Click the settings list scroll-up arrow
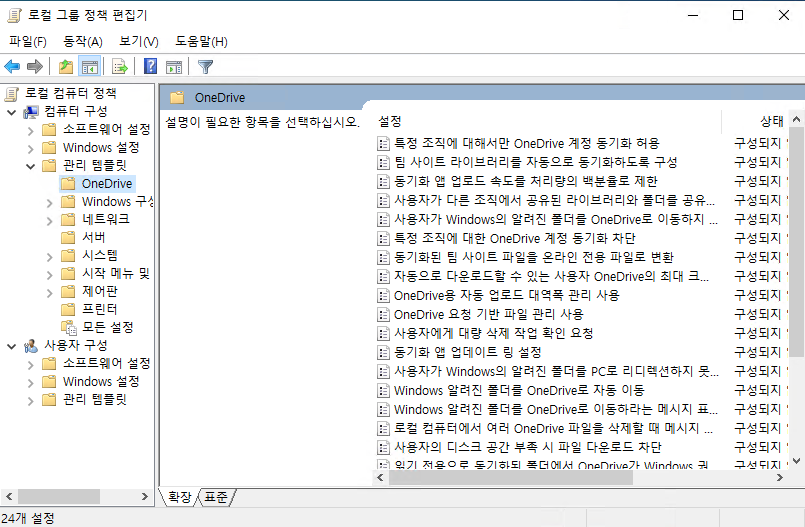Screen dimensions: 805x527 [x=796, y=120]
